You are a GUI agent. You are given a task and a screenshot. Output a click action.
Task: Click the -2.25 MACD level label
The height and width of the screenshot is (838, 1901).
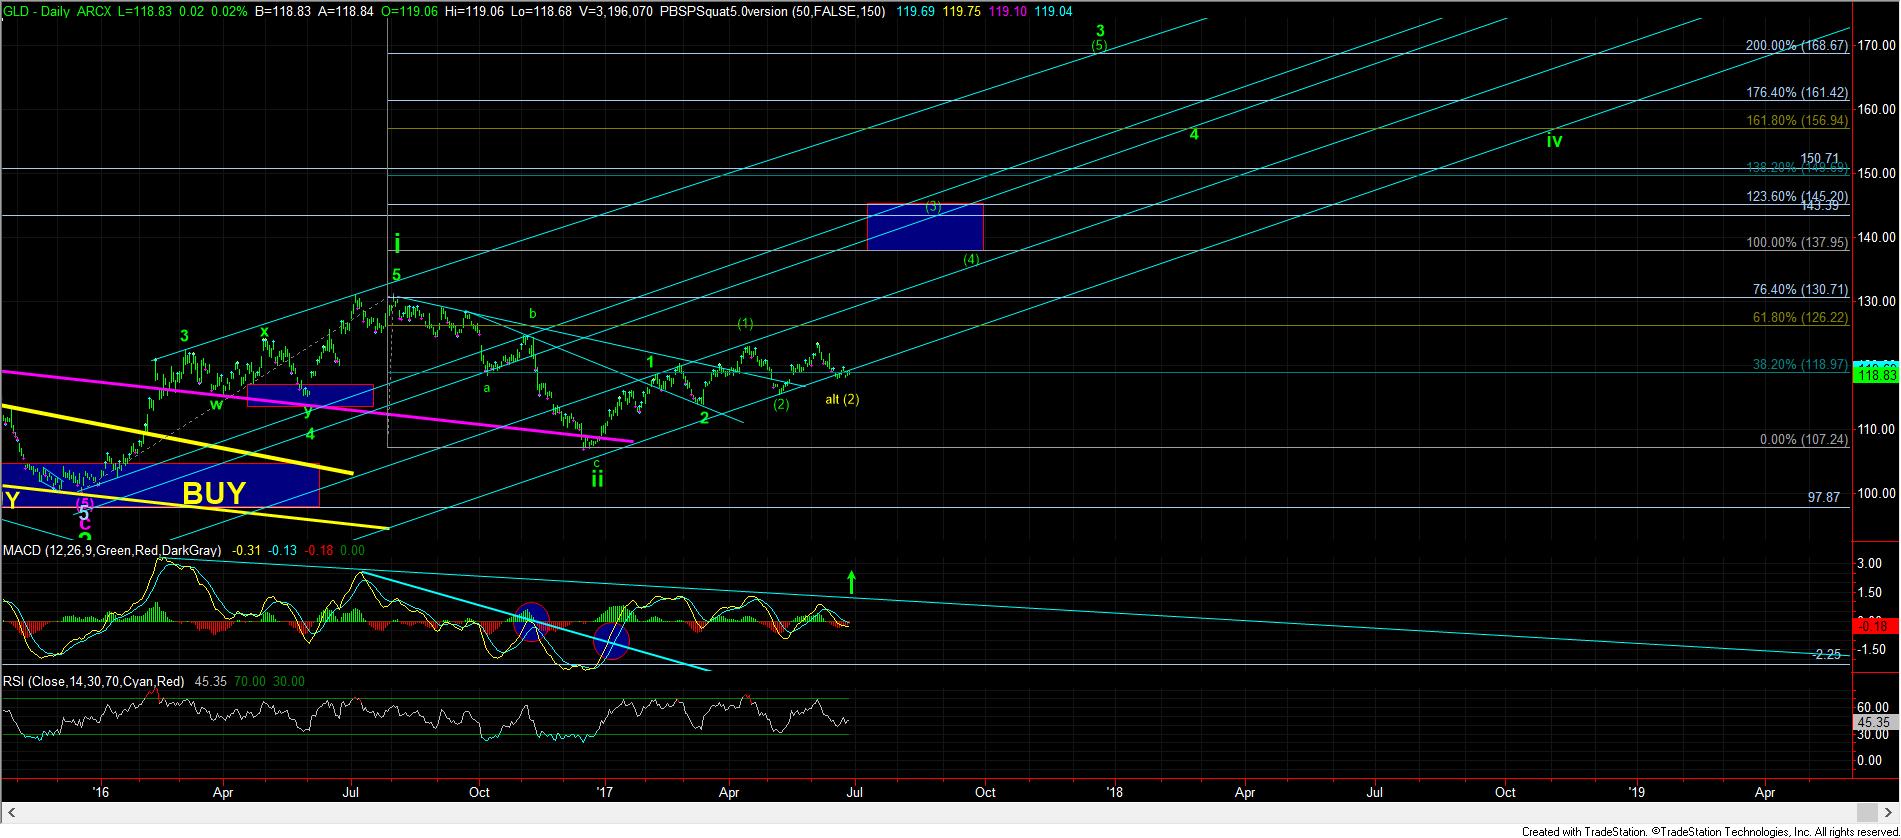tap(1827, 654)
